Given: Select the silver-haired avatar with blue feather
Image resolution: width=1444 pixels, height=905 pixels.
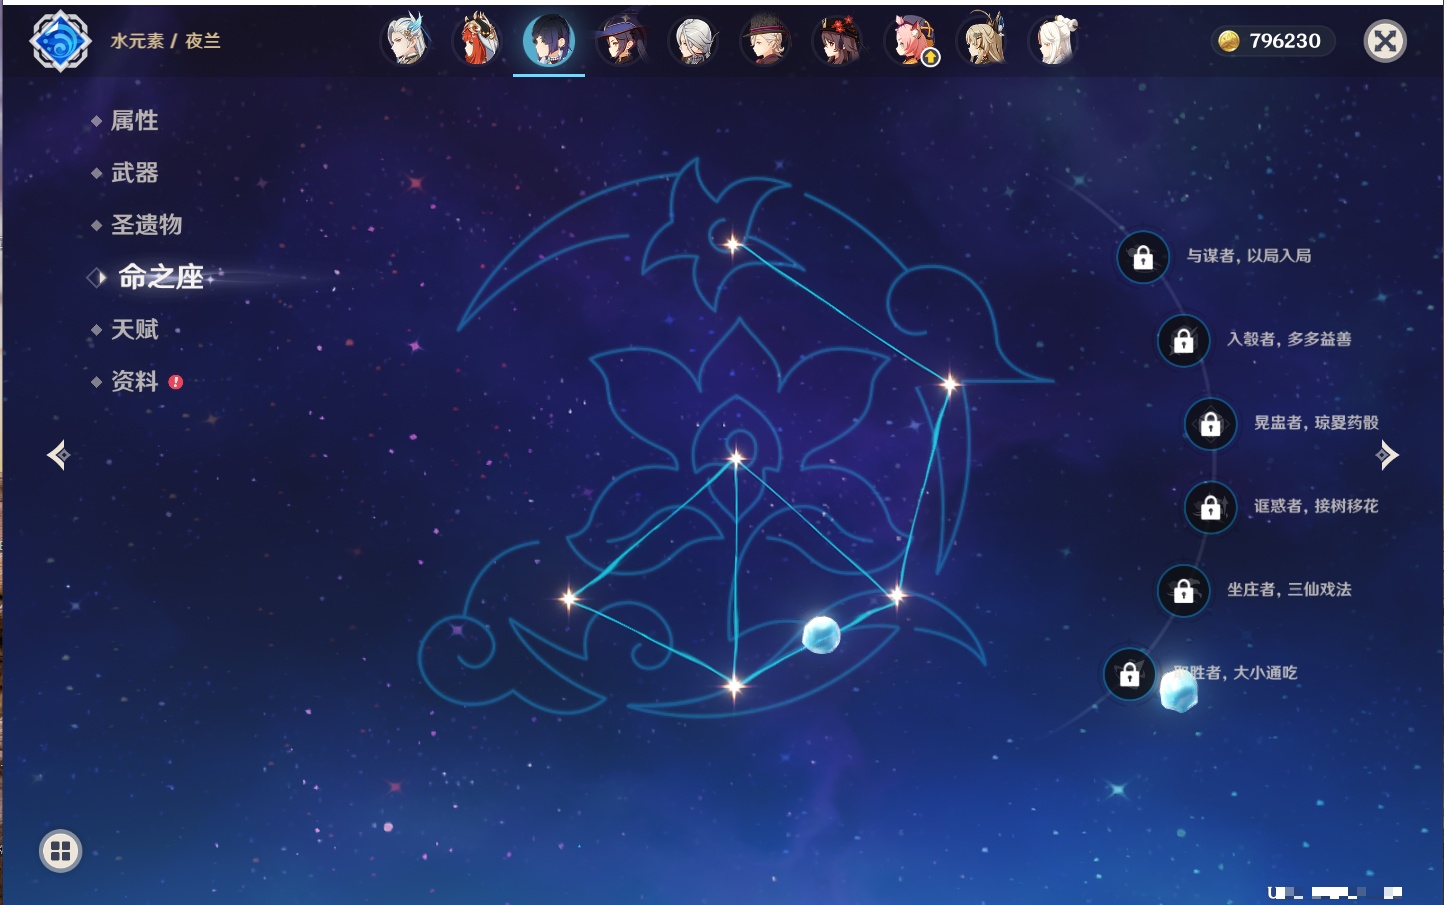Looking at the screenshot, I should click(406, 40).
